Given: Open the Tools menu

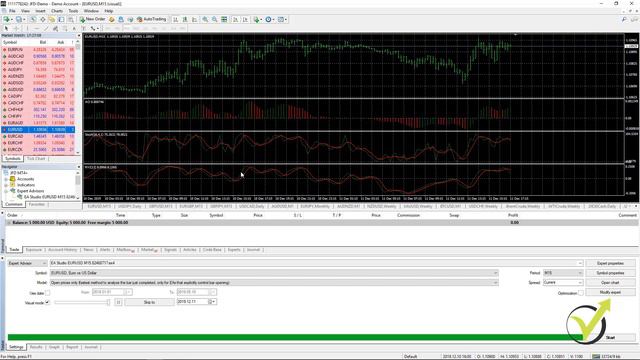Looking at the screenshot, I should tap(73, 11).
